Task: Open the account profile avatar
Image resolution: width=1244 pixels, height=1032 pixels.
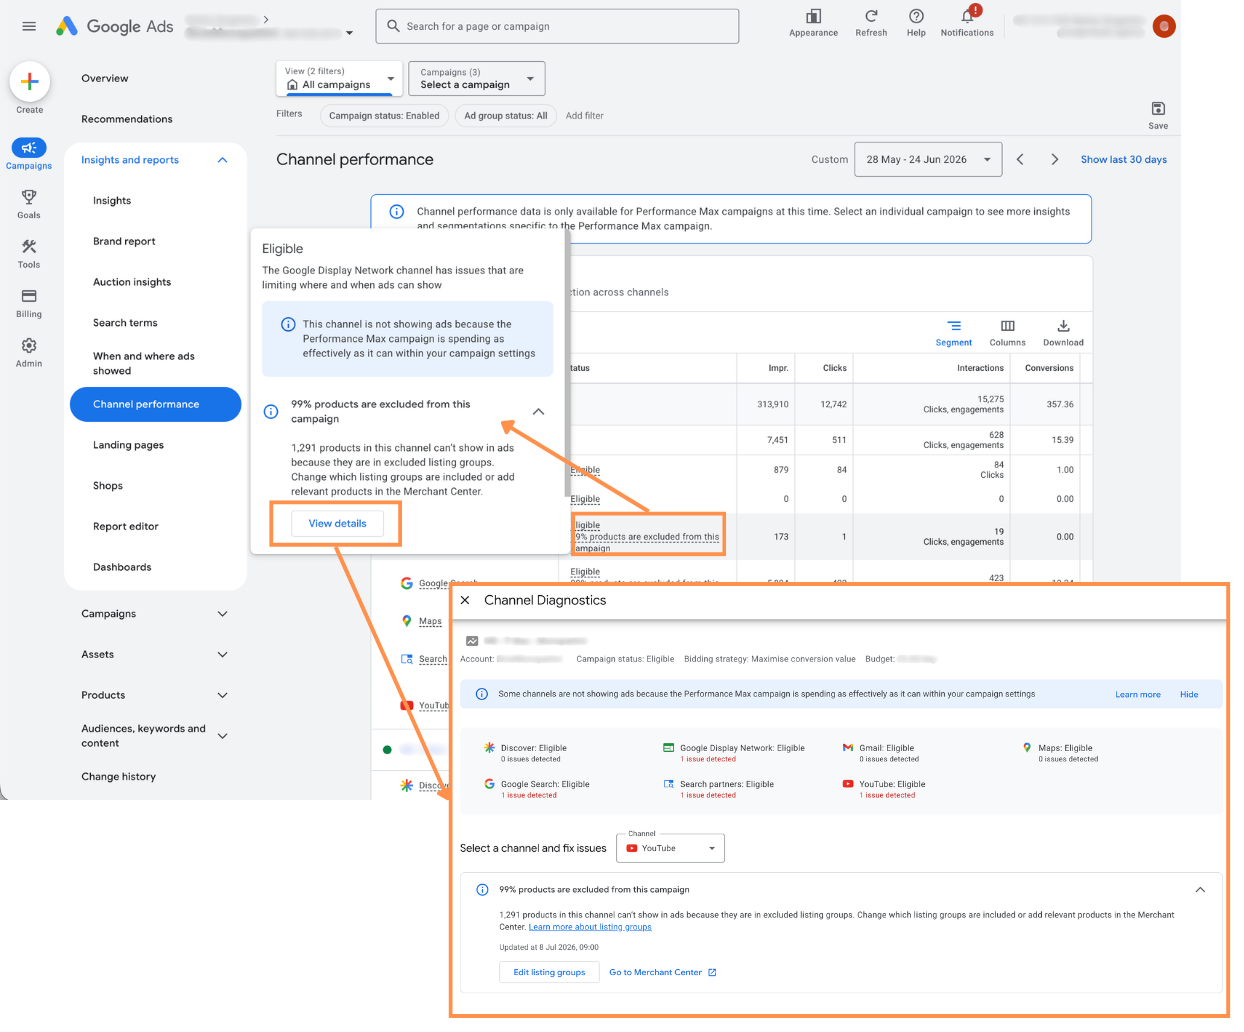Action: (1164, 26)
